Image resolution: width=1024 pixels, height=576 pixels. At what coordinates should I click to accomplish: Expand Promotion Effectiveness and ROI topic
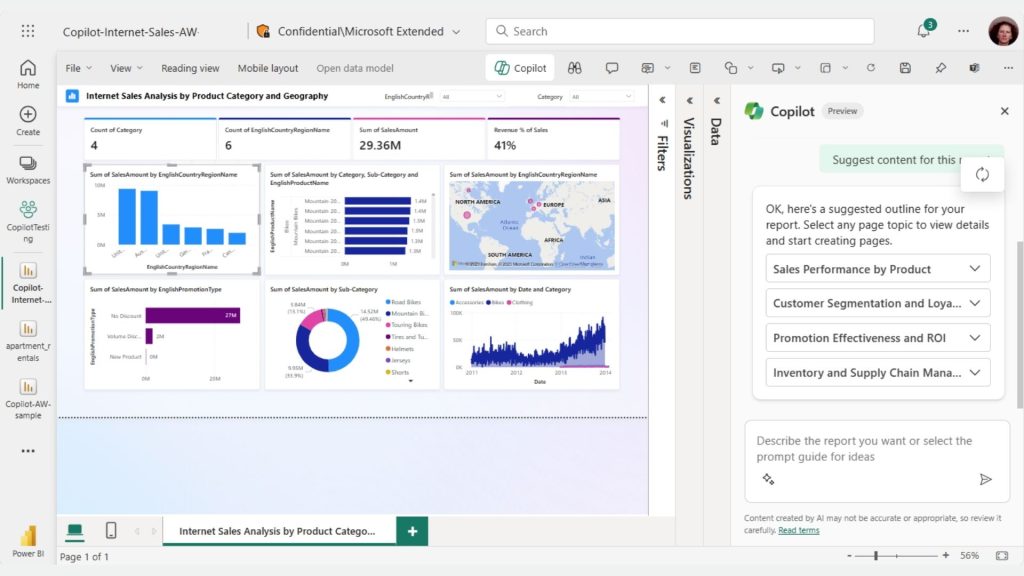click(878, 338)
